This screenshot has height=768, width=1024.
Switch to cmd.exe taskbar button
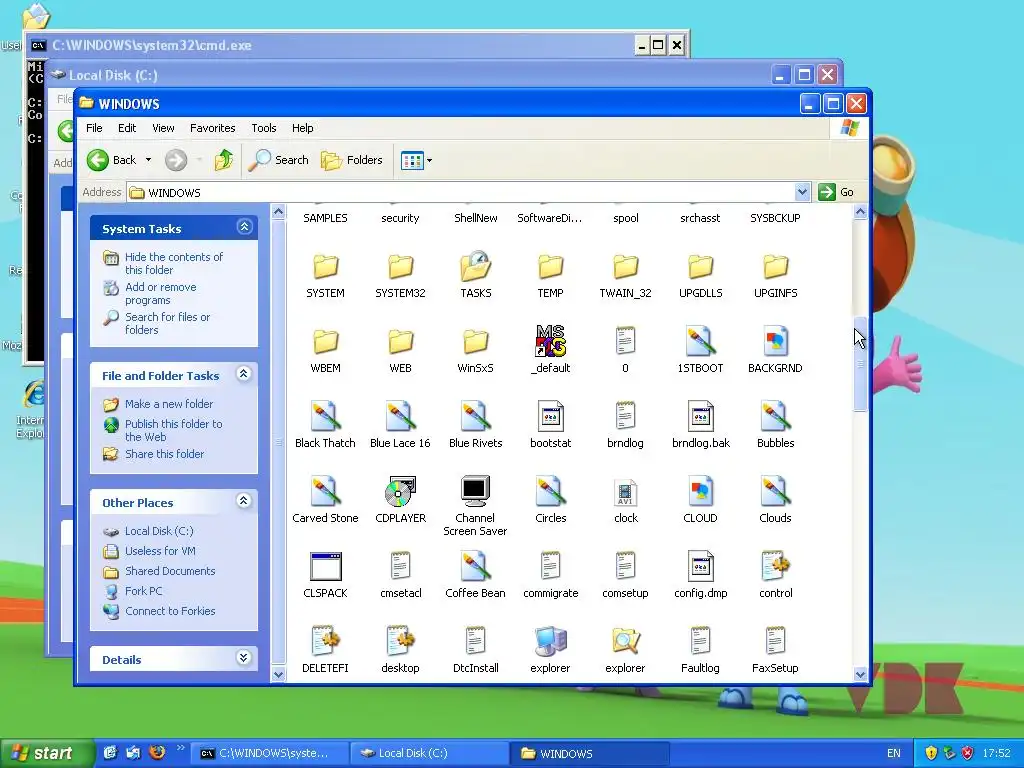coord(270,754)
